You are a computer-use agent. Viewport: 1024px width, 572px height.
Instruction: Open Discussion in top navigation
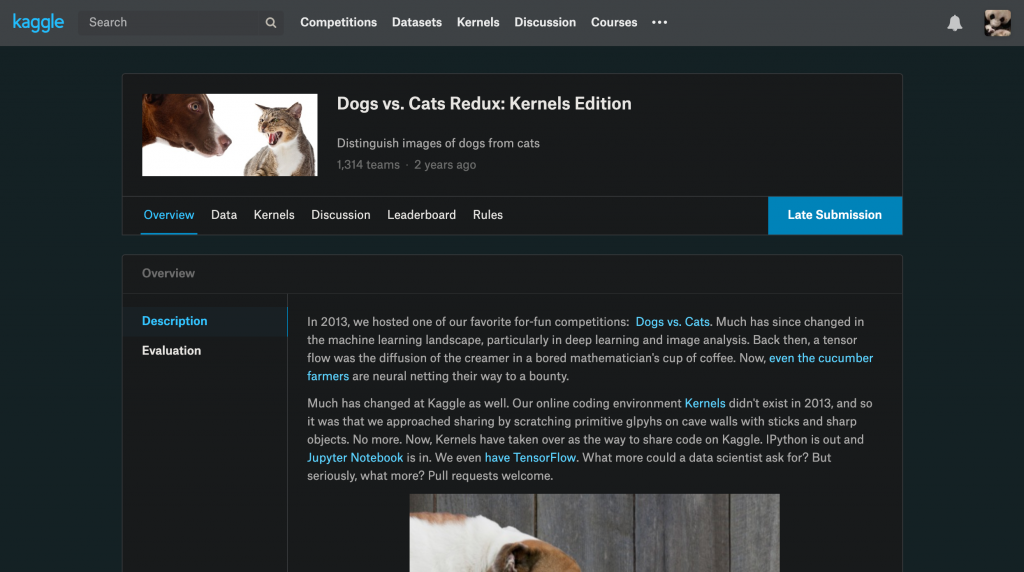click(x=545, y=22)
